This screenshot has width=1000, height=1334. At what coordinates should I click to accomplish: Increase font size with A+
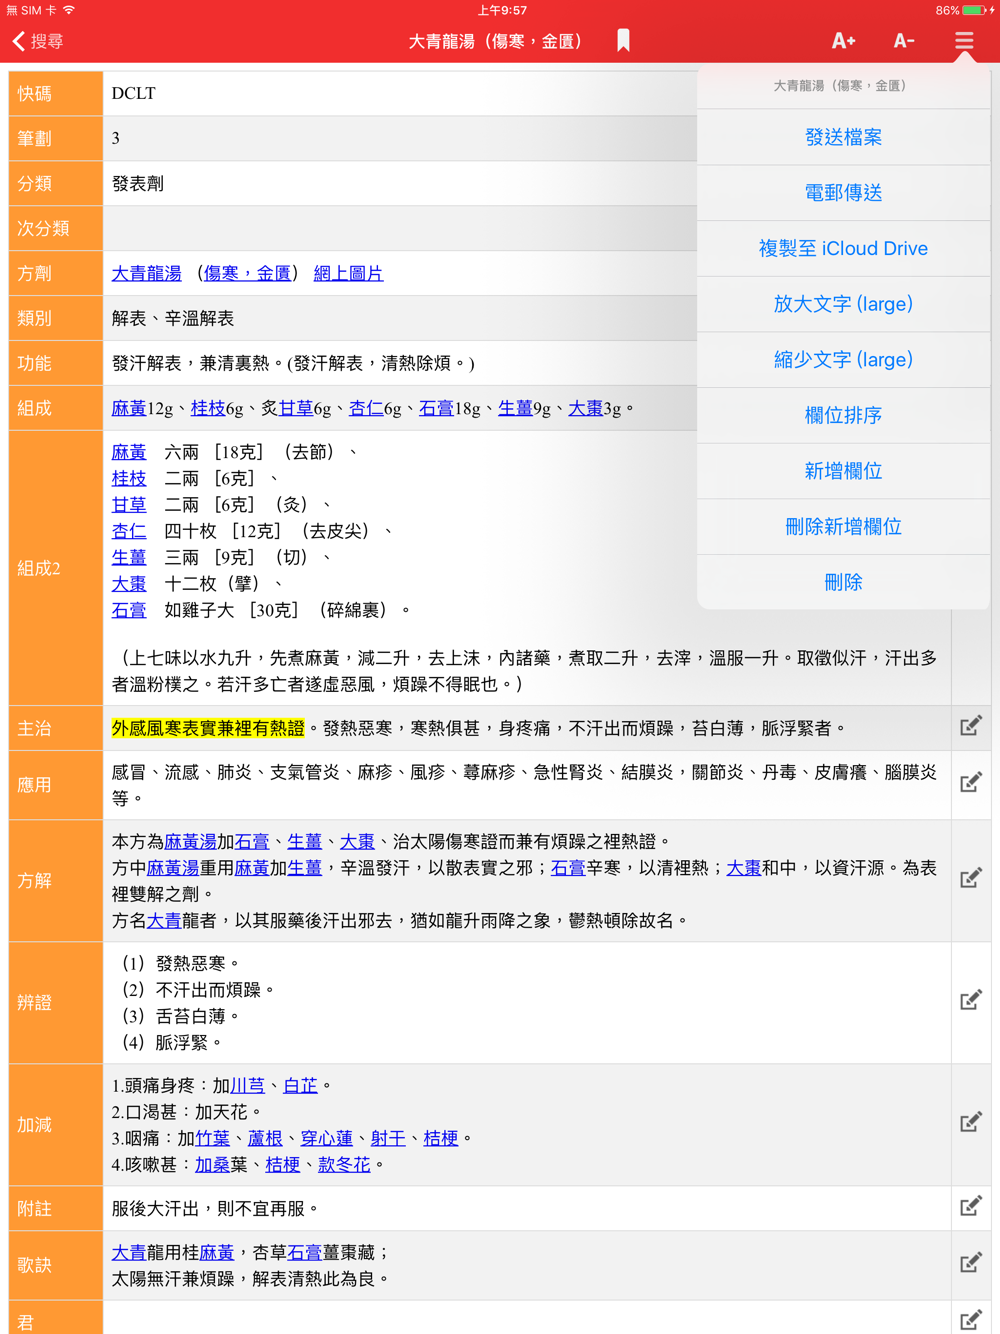843,41
